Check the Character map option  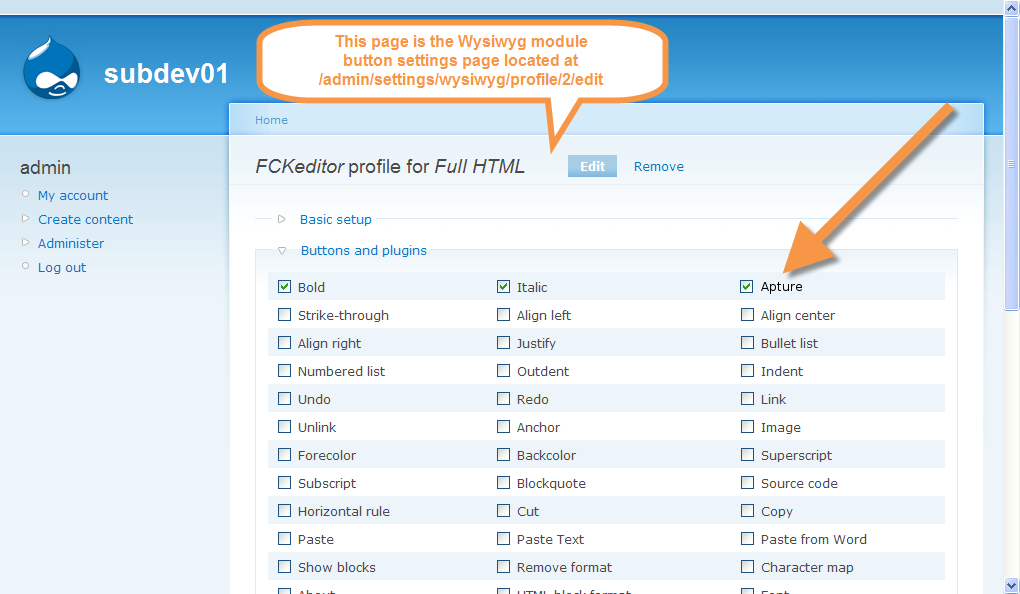point(746,567)
